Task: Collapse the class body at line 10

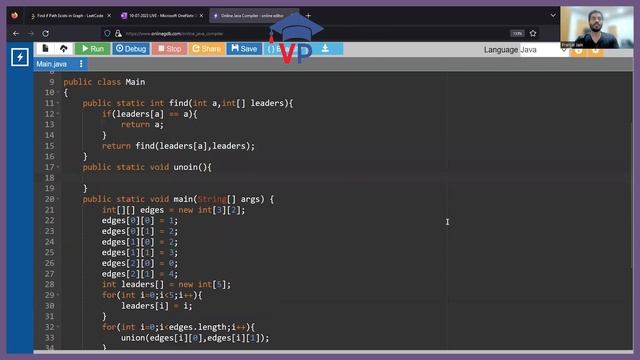Action: pos(58,93)
